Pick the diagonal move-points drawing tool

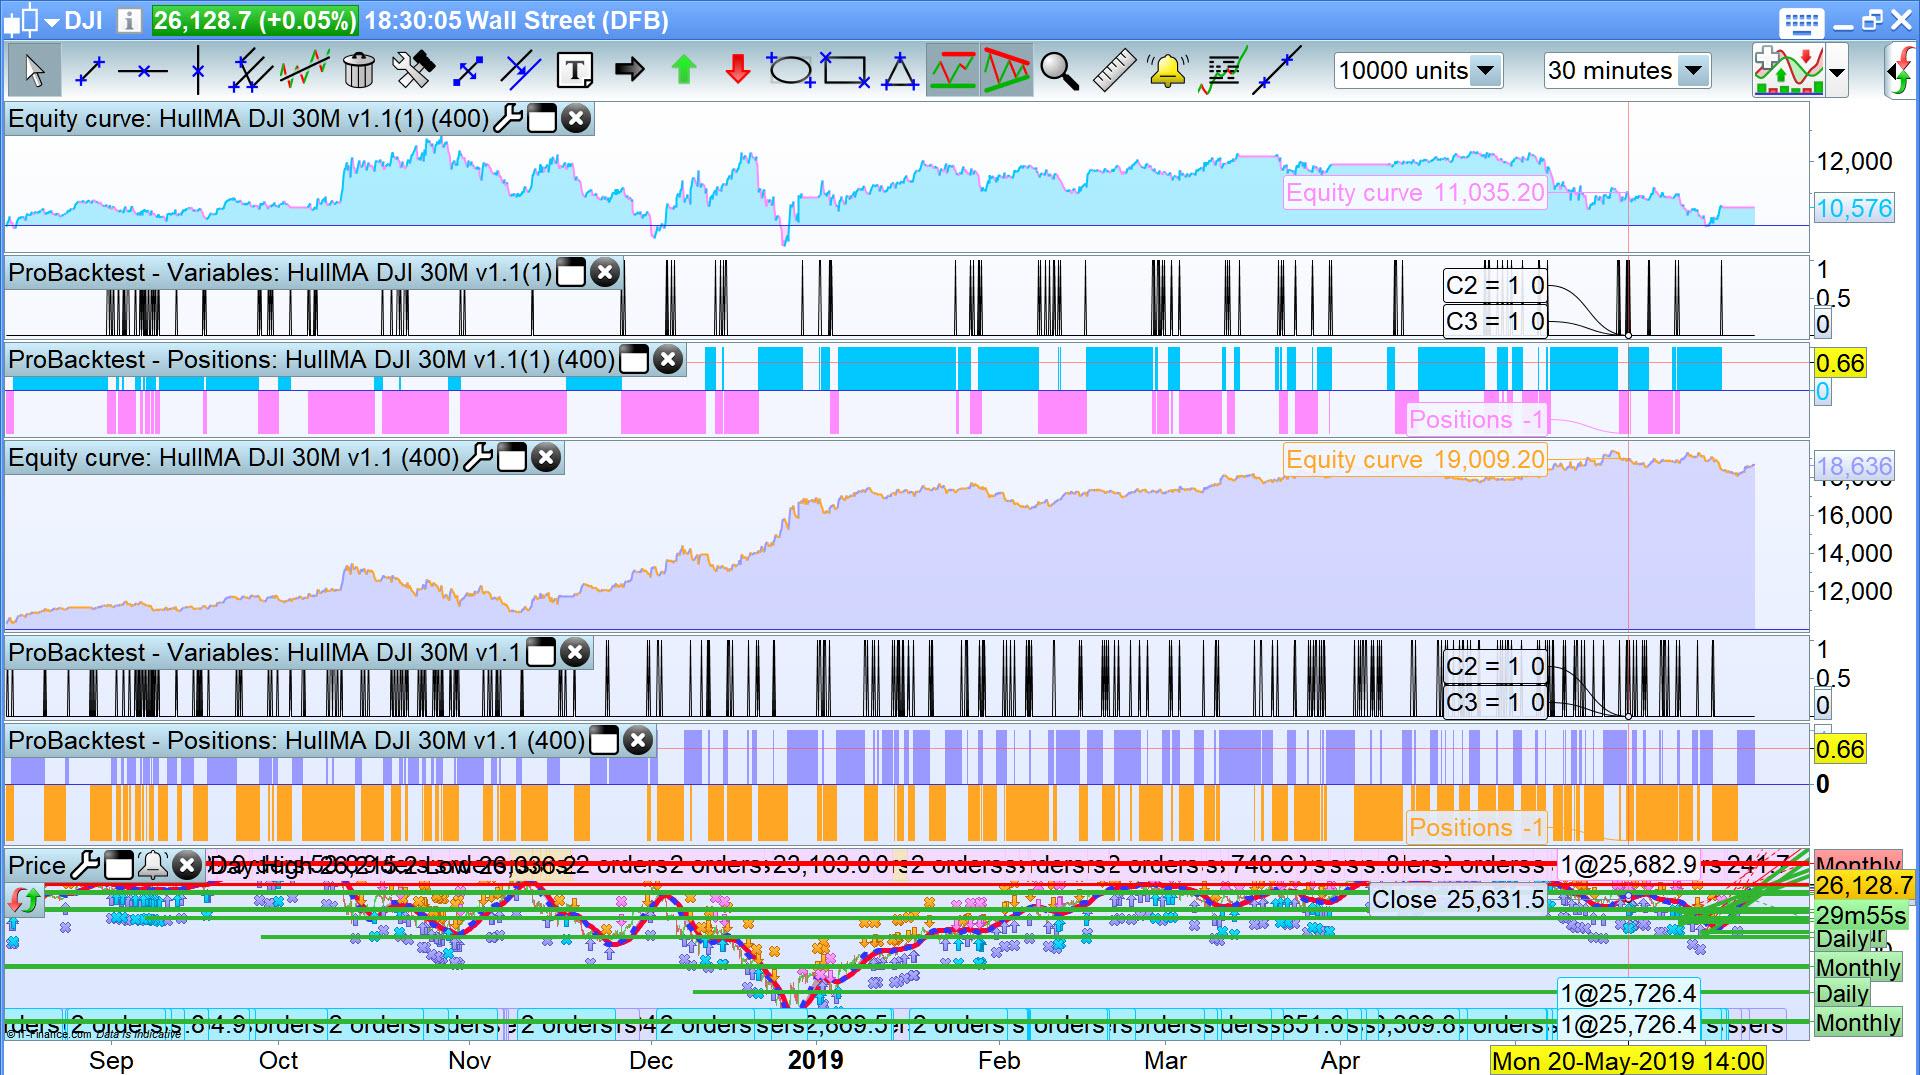point(467,71)
